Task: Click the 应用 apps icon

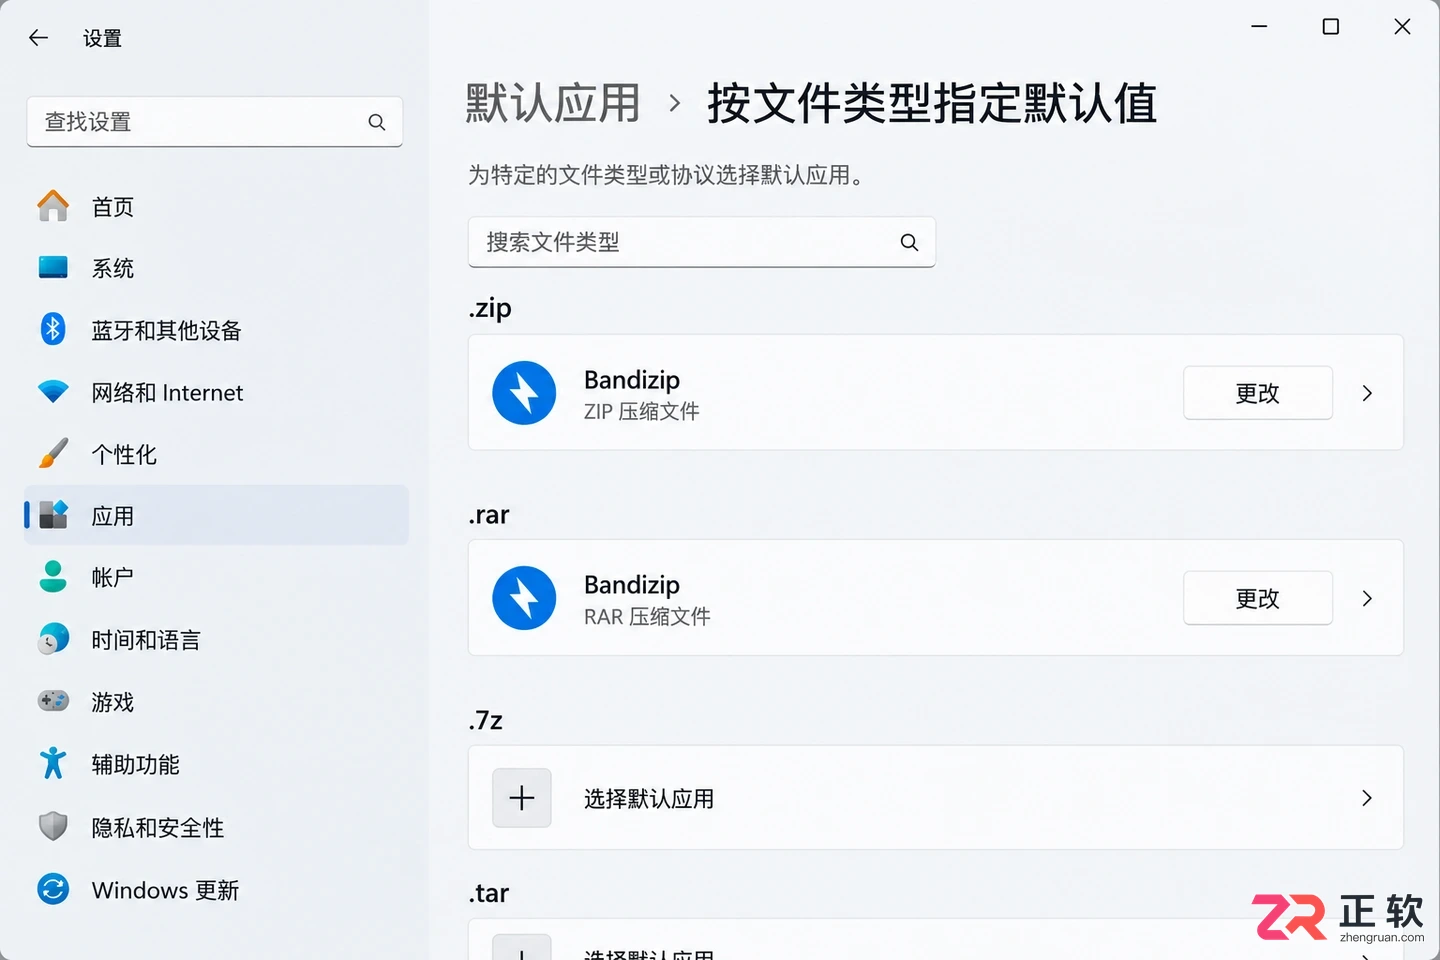Action: tap(53, 515)
